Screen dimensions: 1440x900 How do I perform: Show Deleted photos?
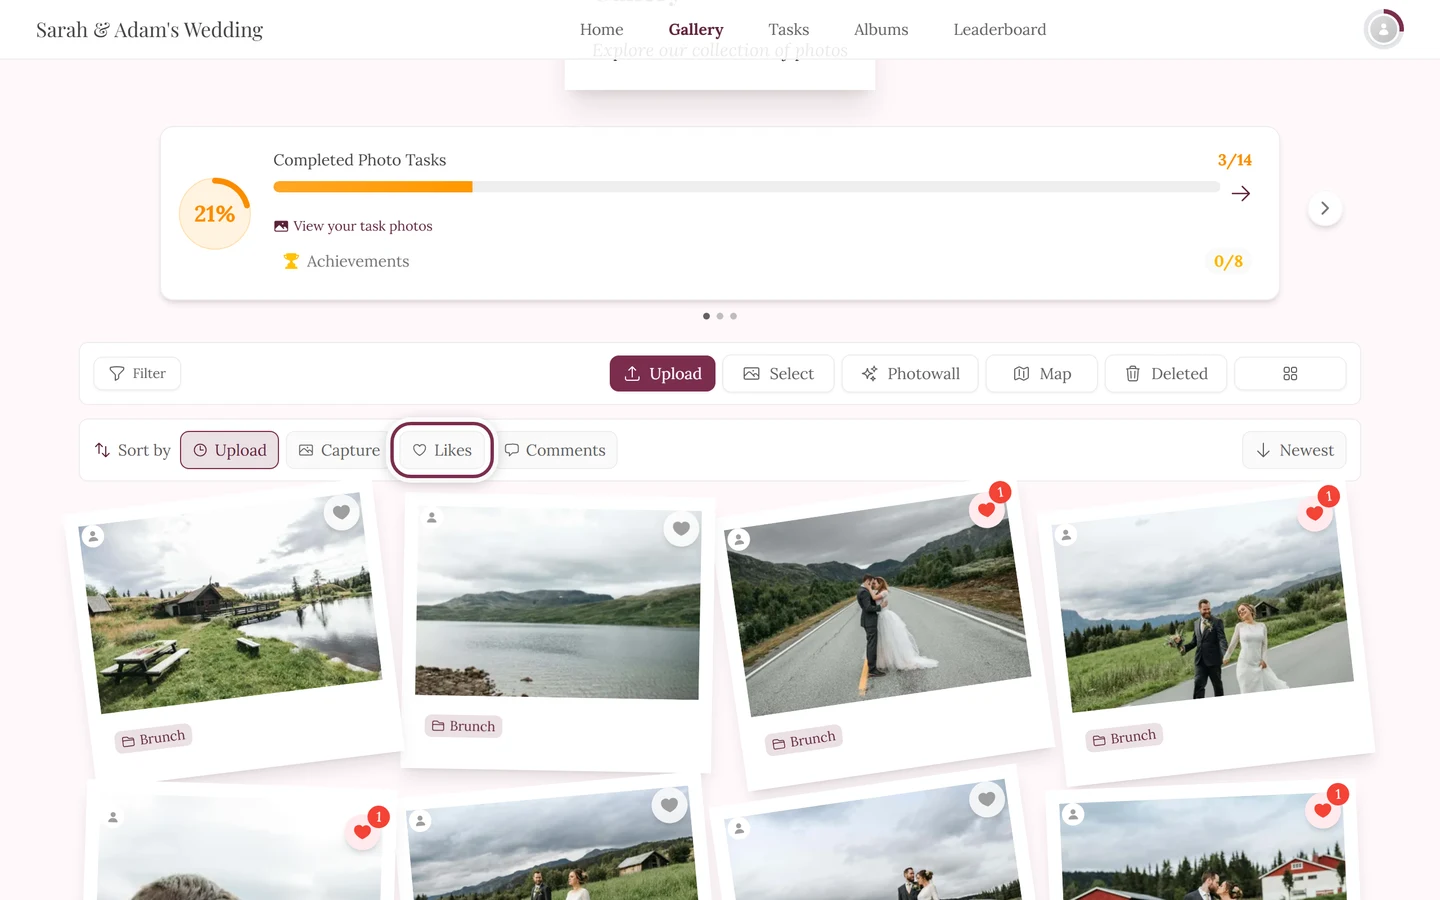[1166, 374]
